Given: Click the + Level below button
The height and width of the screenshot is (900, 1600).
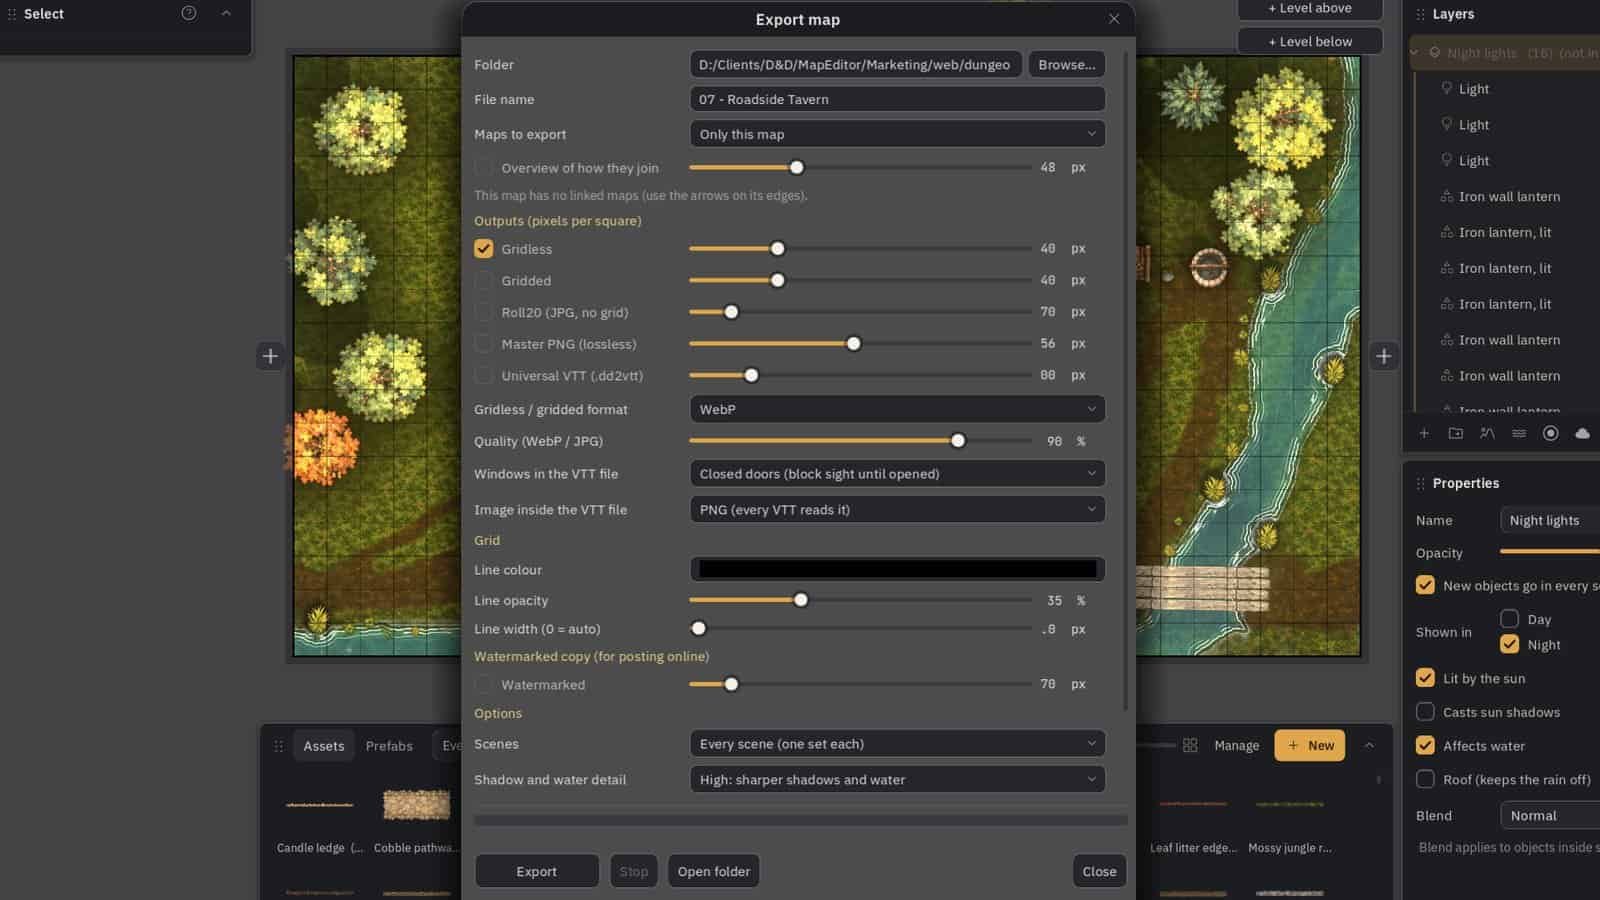Looking at the screenshot, I should 1310,41.
